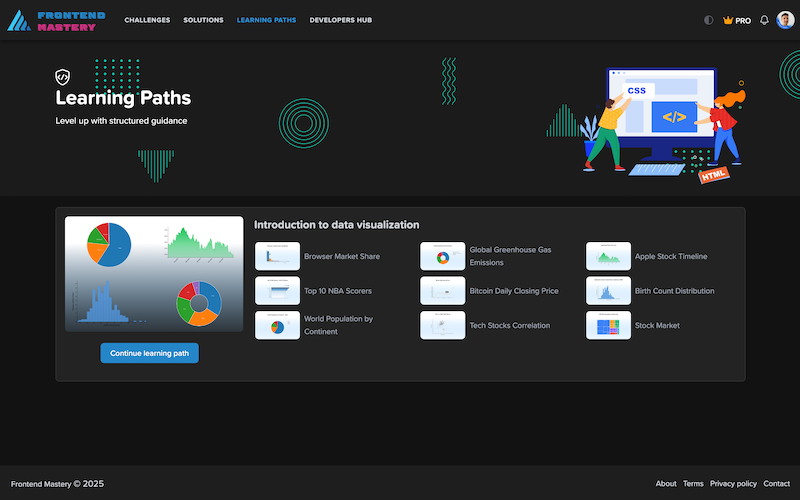This screenshot has width=800, height=500.
Task: Select Global Greenhouse Gas Emissions thumbnail
Action: point(442,257)
